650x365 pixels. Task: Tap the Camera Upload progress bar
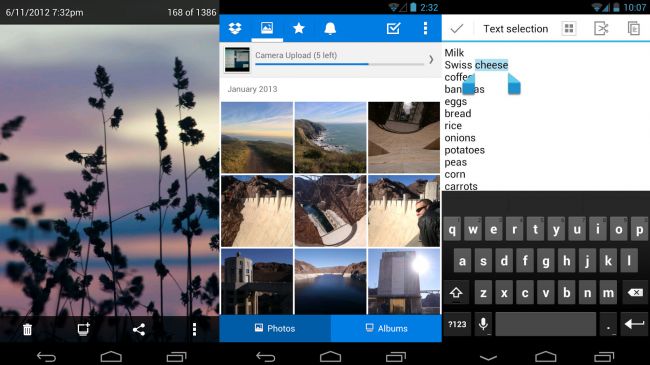click(x=340, y=64)
